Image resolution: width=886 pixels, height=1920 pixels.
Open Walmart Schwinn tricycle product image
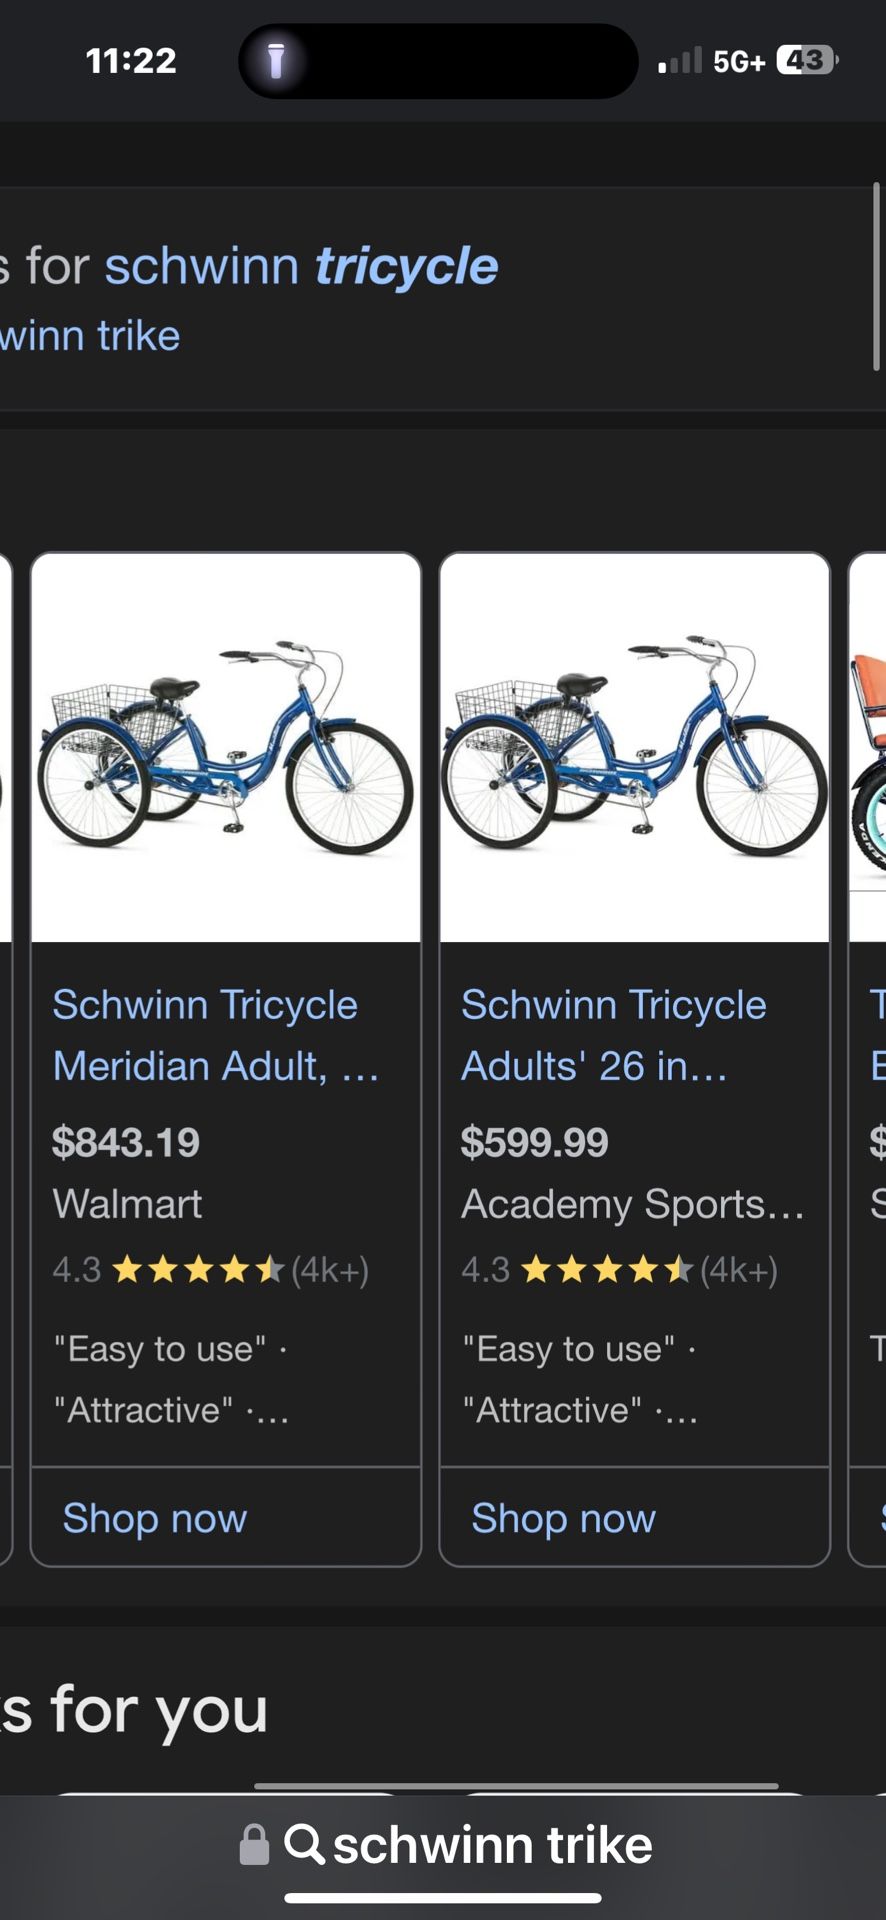(x=226, y=748)
